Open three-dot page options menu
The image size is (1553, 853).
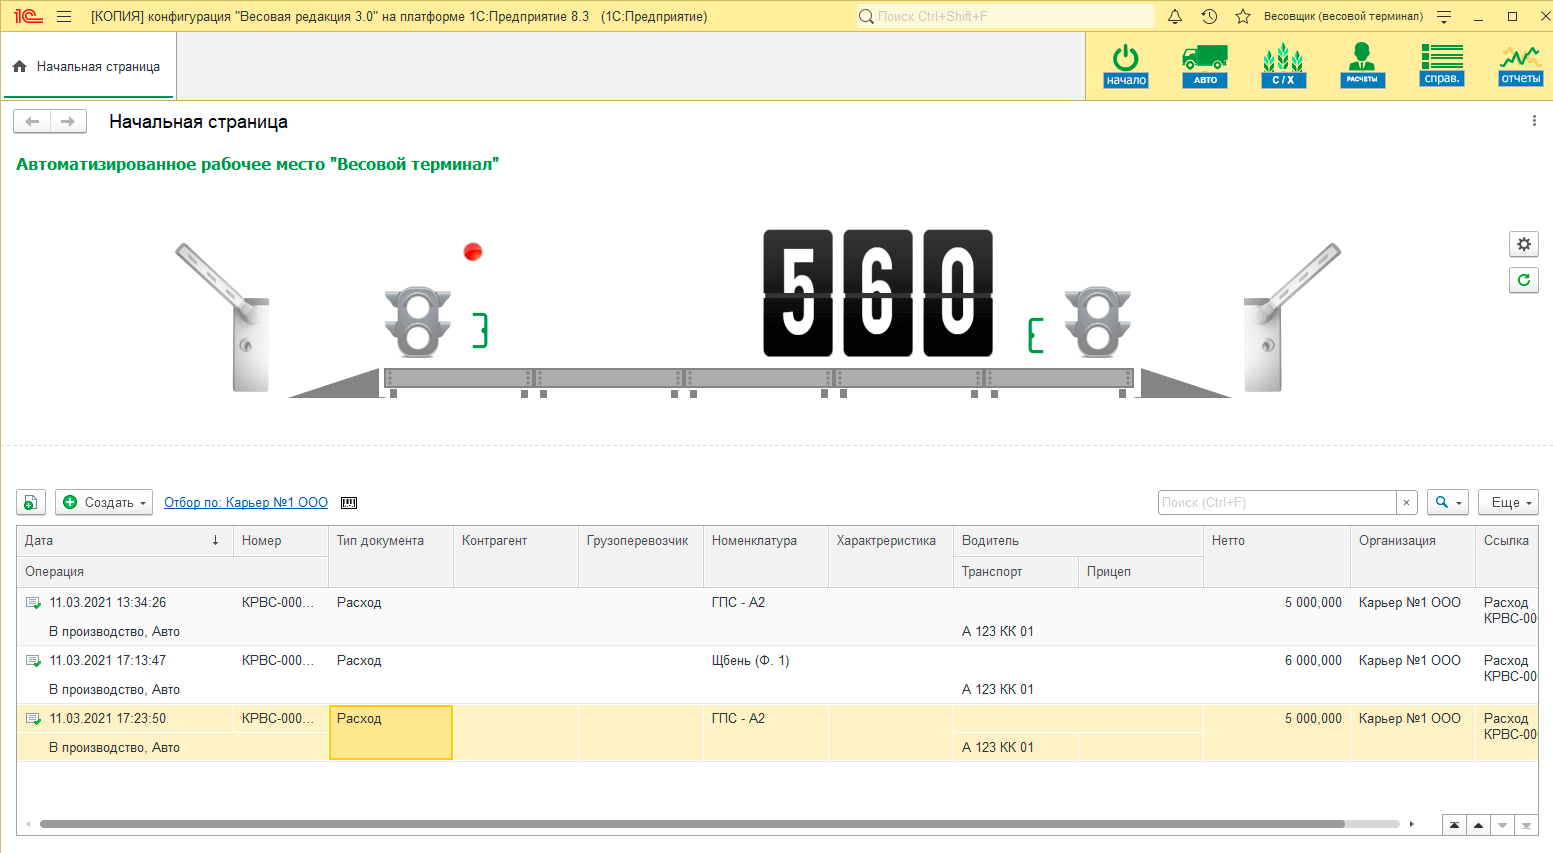(1534, 121)
